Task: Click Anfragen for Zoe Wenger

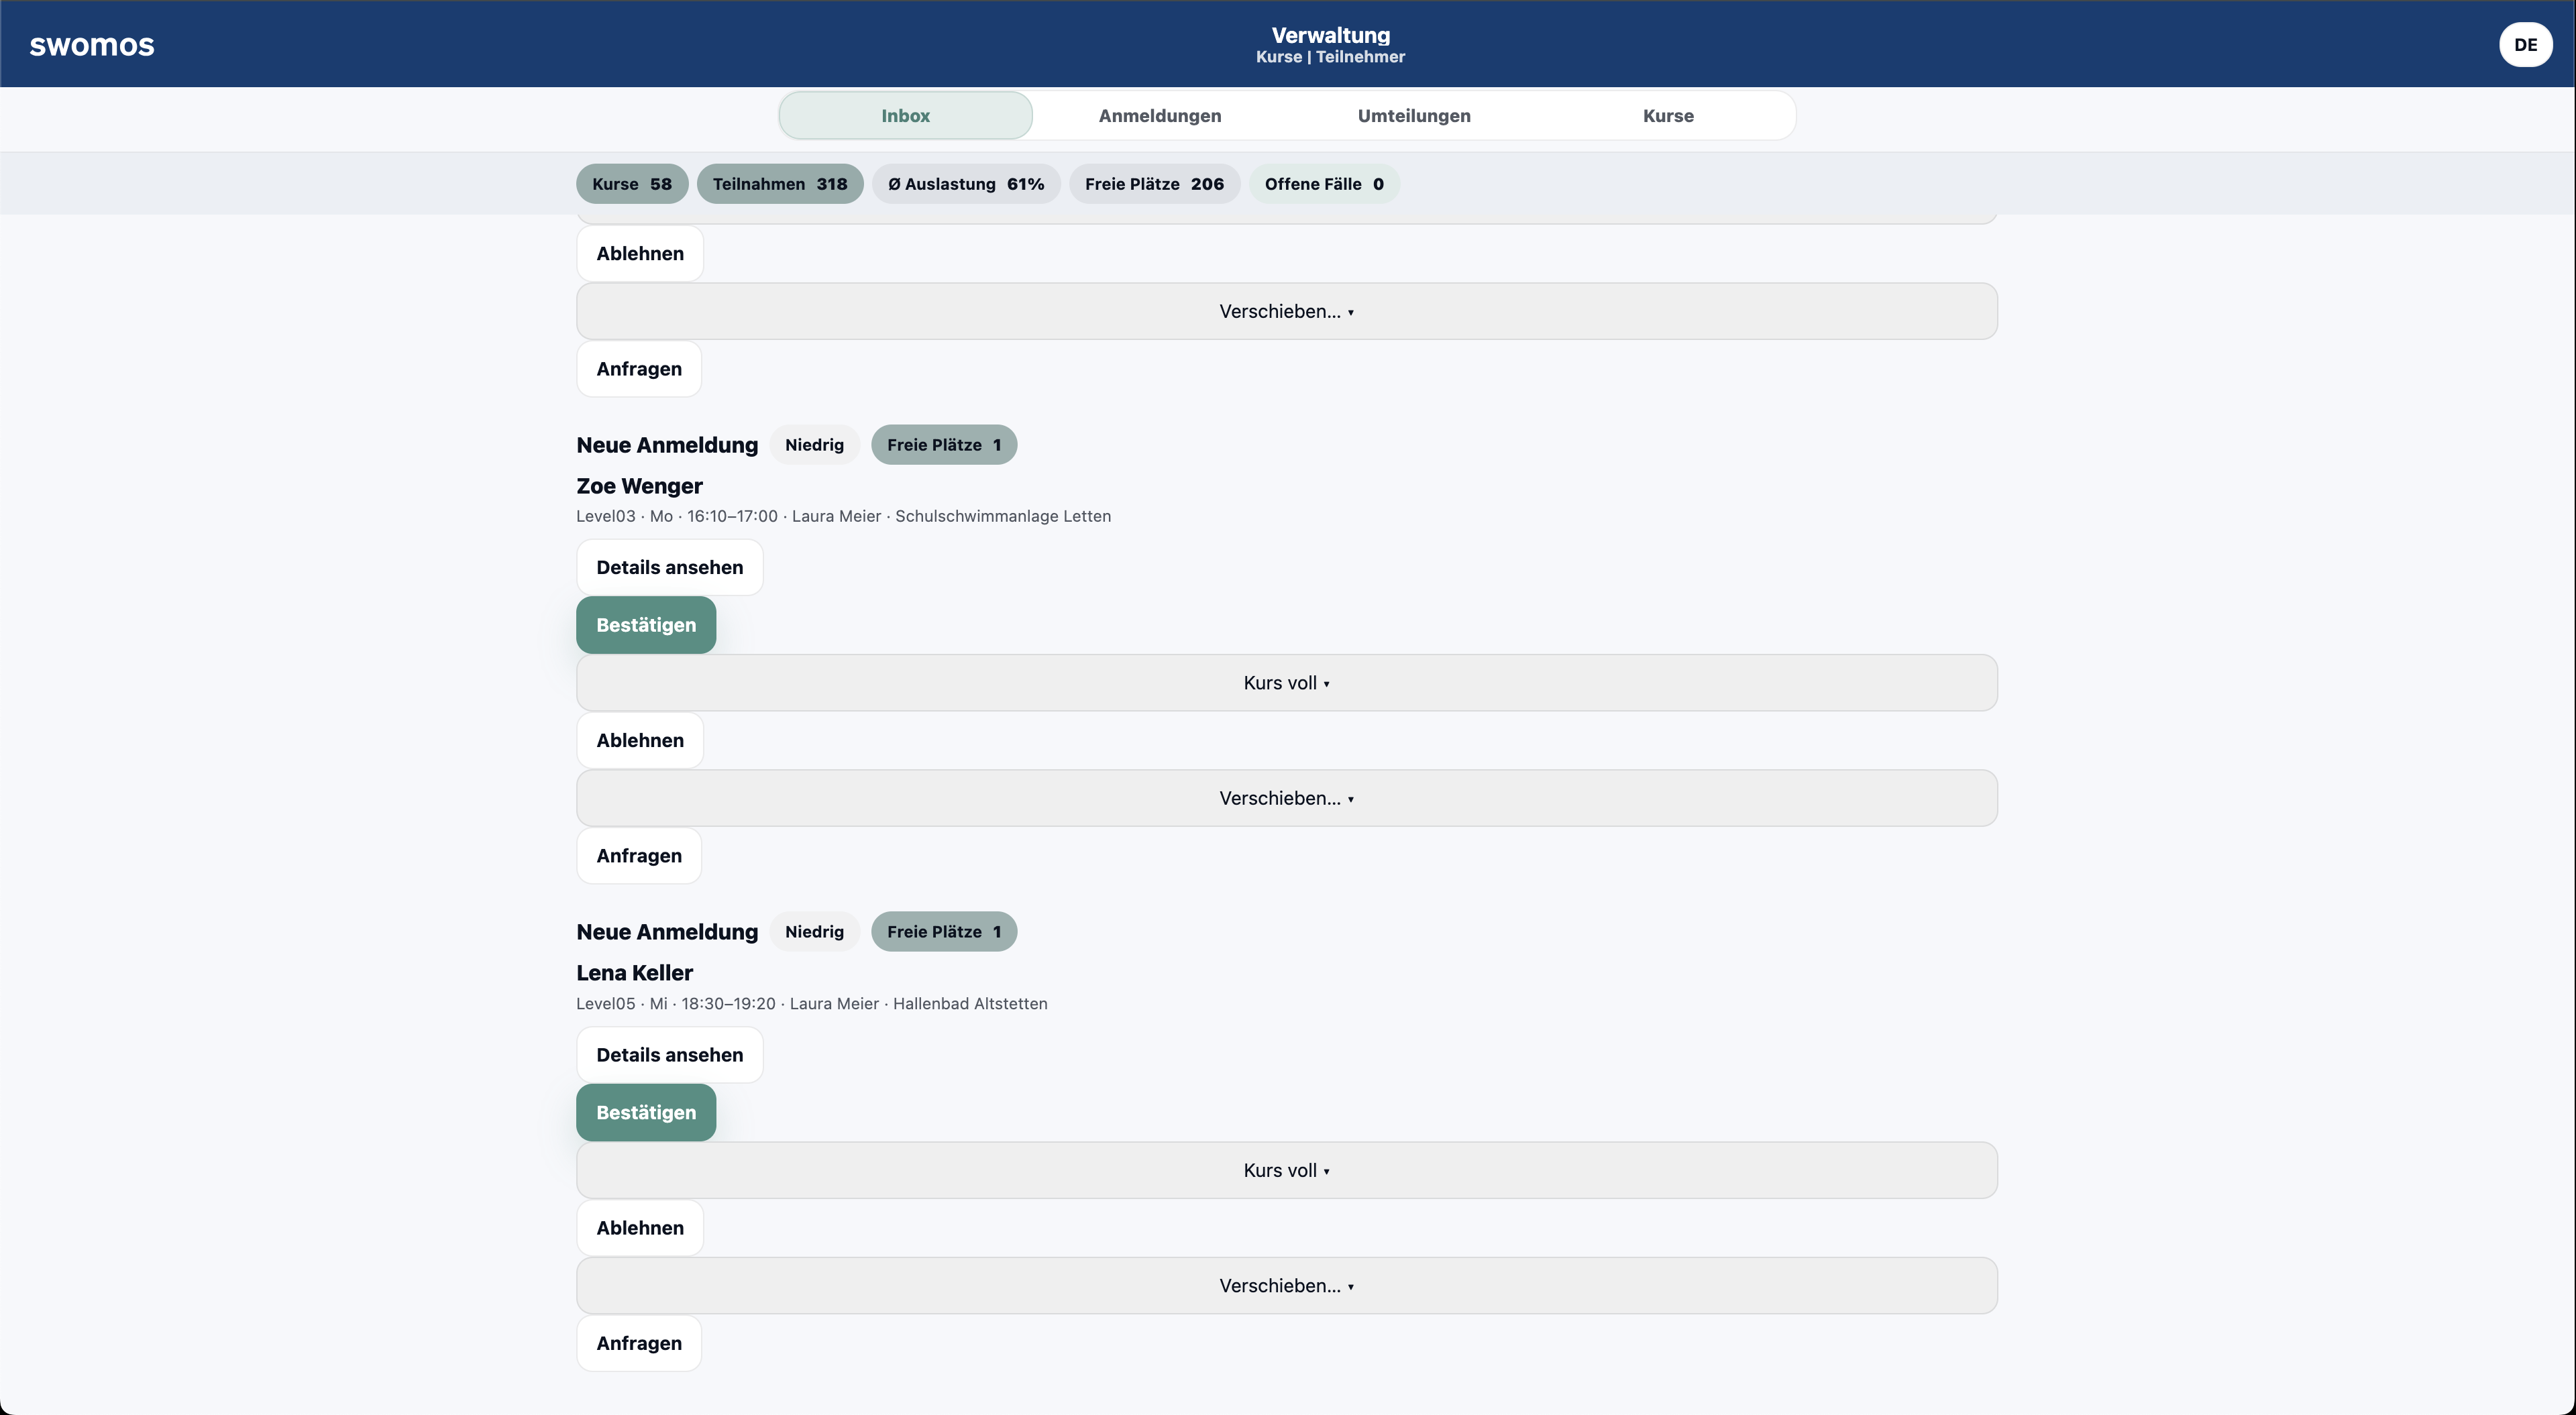Action: pos(639,856)
